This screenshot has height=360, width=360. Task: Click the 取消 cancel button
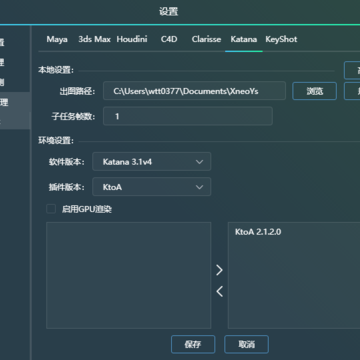(246, 344)
